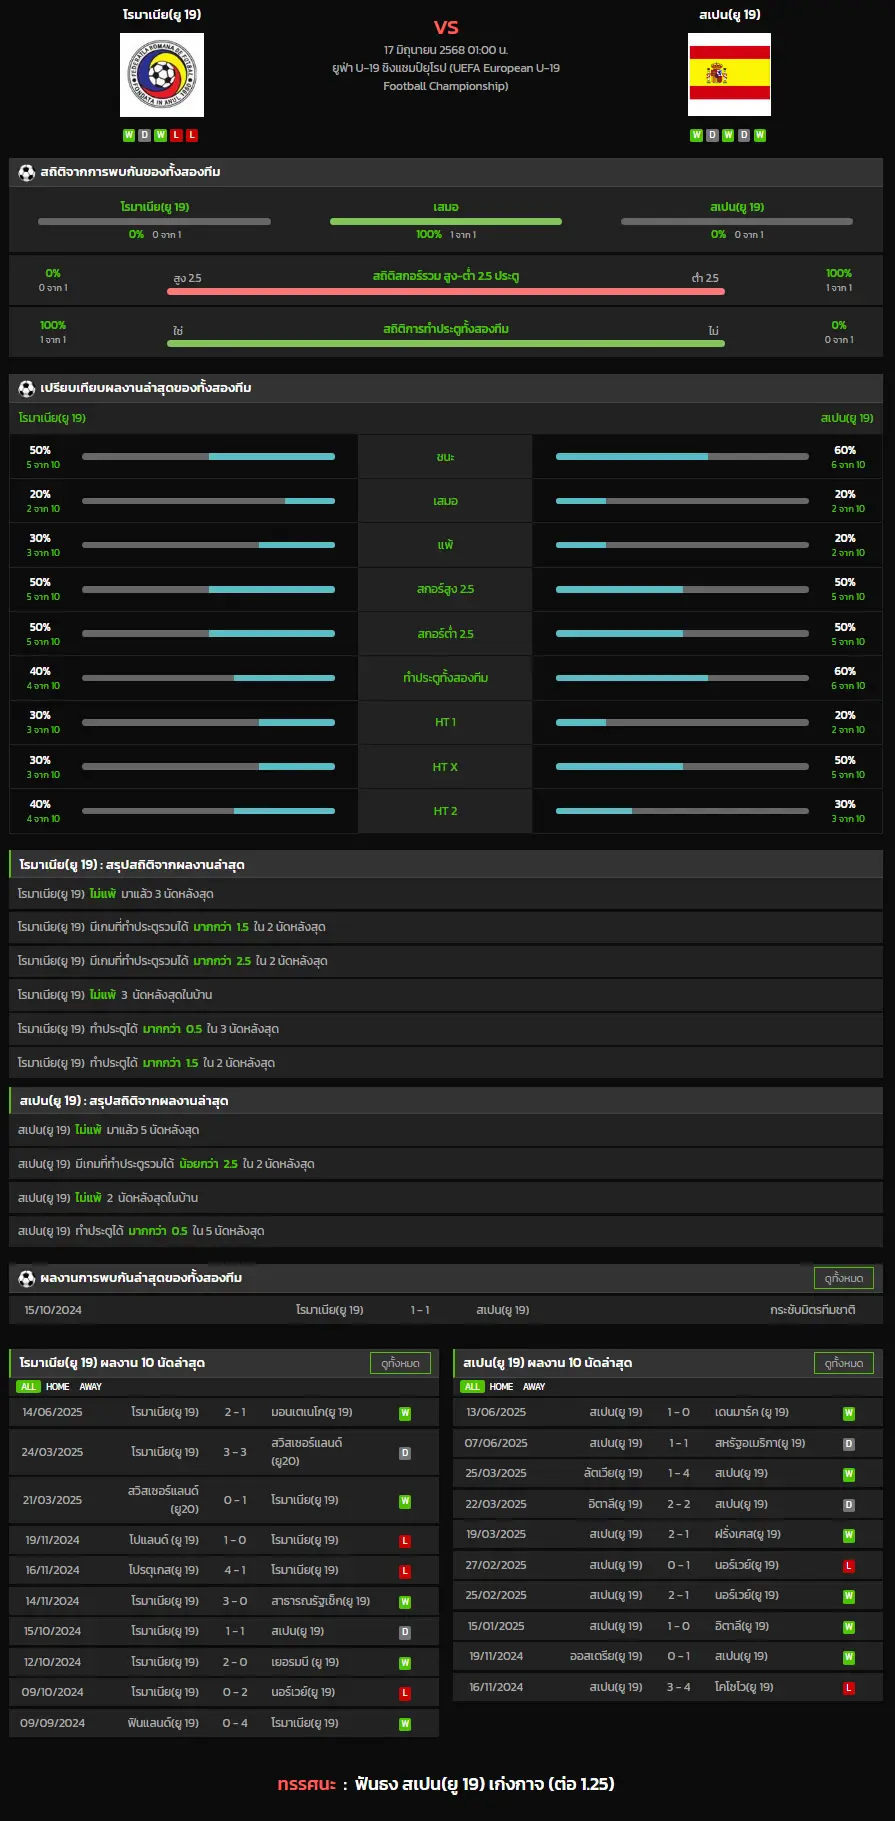Select AWAY tab in Romania U19 results
Image resolution: width=895 pixels, height=1821 pixels.
point(91,1387)
